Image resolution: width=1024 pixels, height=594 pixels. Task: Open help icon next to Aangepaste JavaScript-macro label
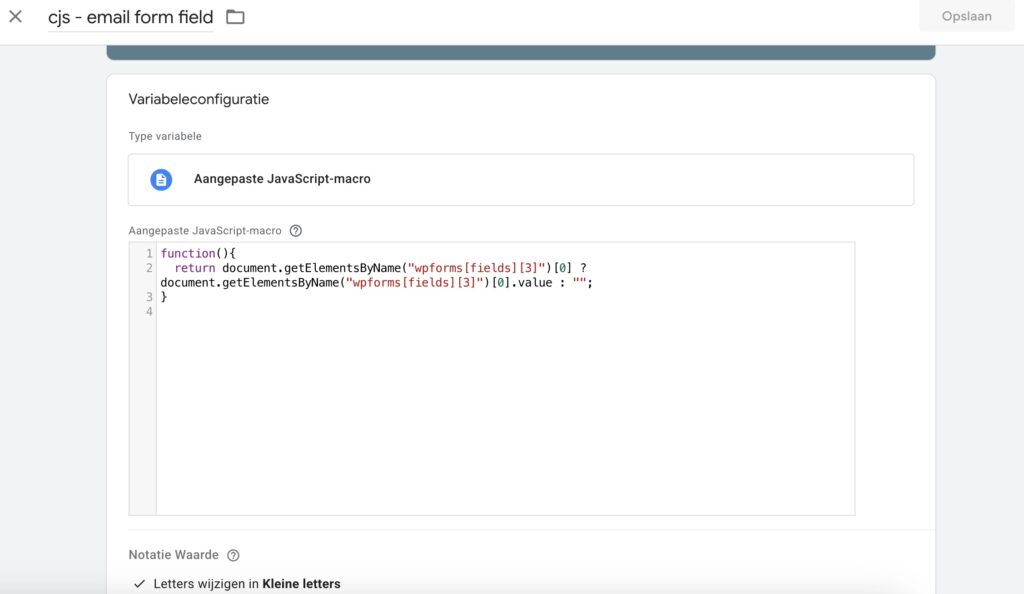pyautogui.click(x=296, y=230)
